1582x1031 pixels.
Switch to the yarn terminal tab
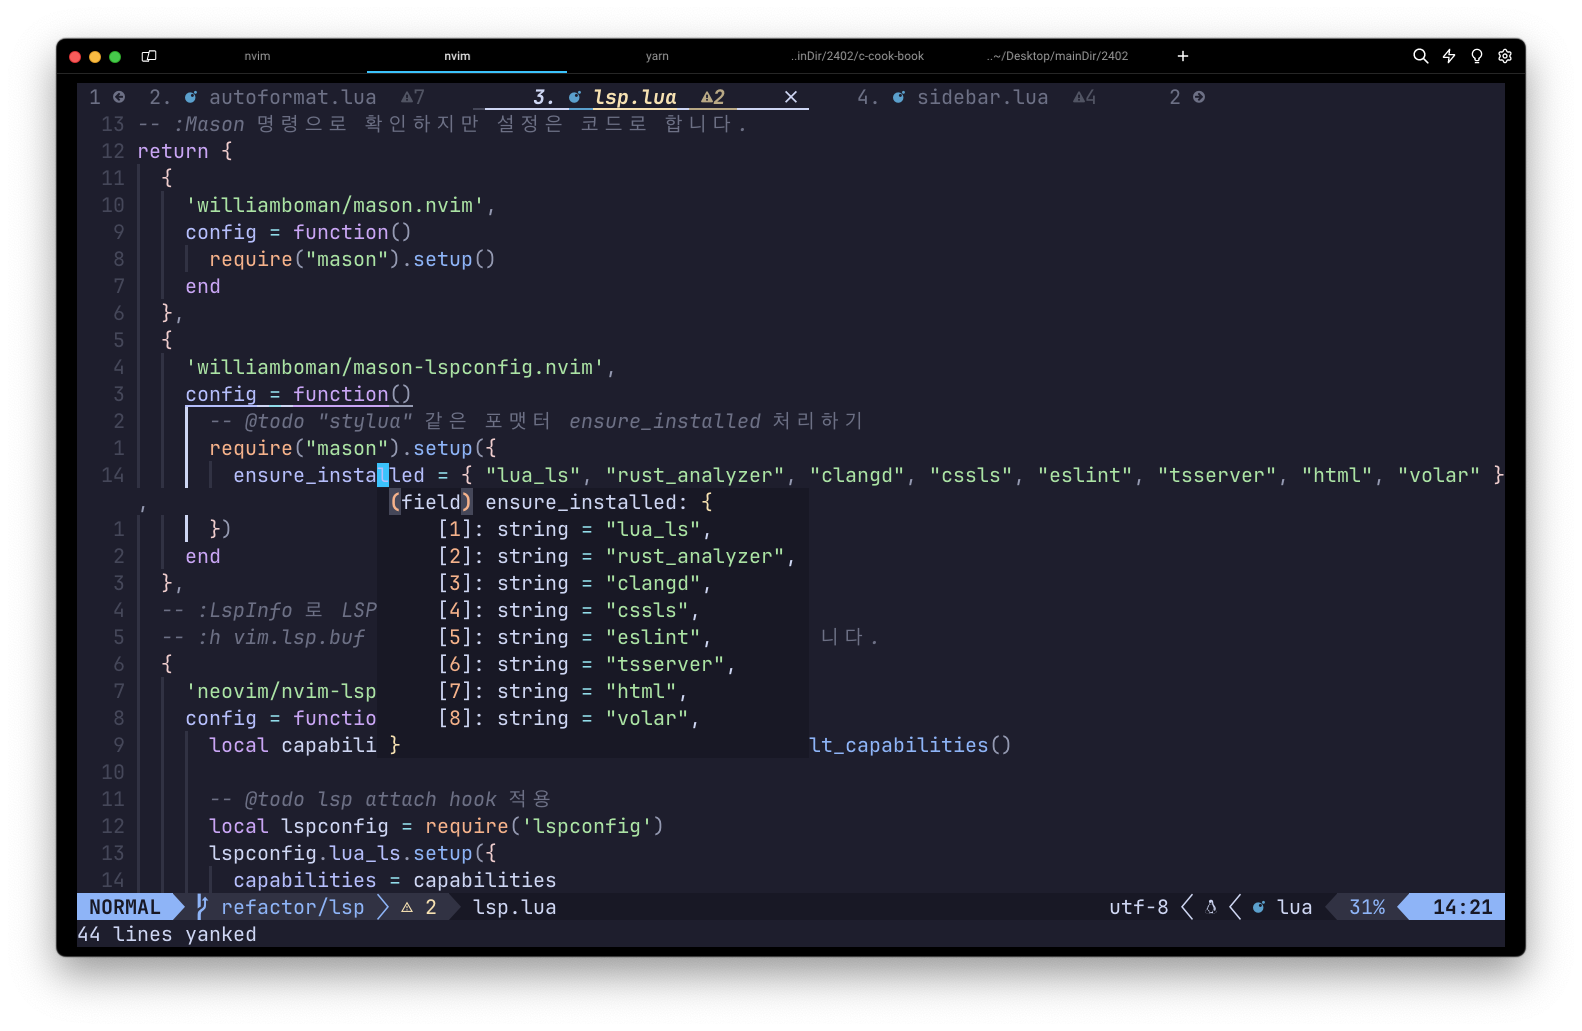coord(657,56)
